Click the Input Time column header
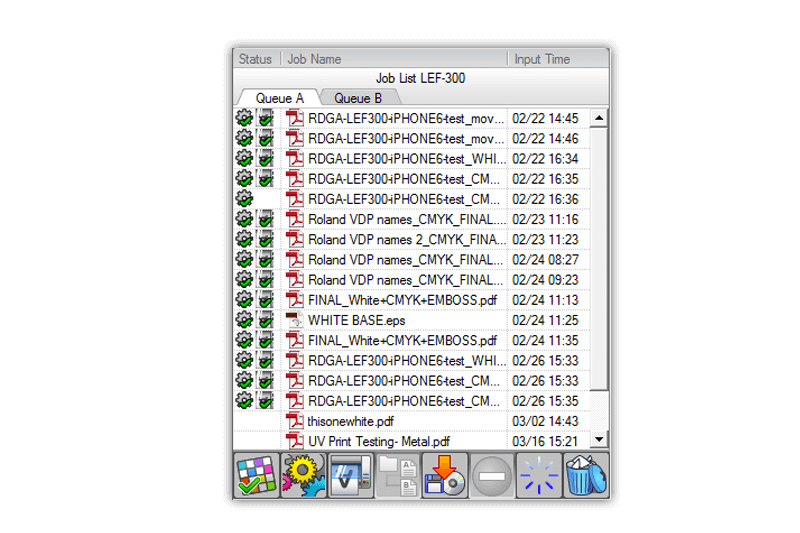 pyautogui.click(x=557, y=59)
